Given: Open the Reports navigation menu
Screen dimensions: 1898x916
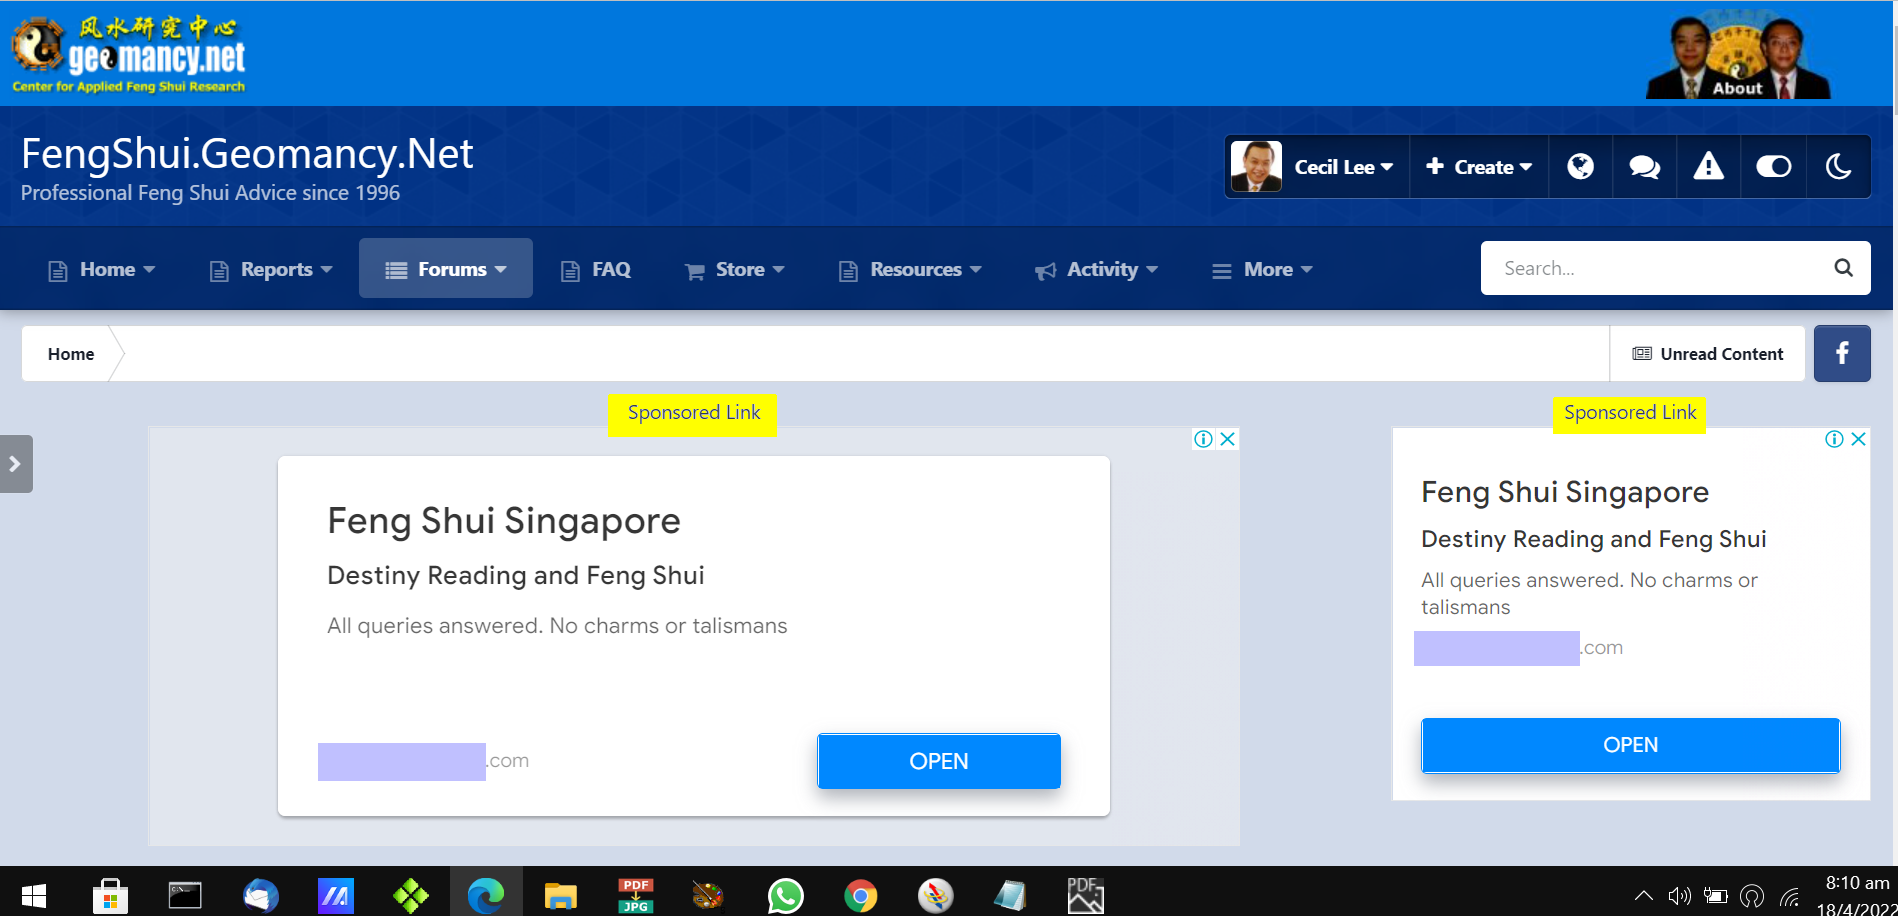Looking at the screenshot, I should coord(271,269).
